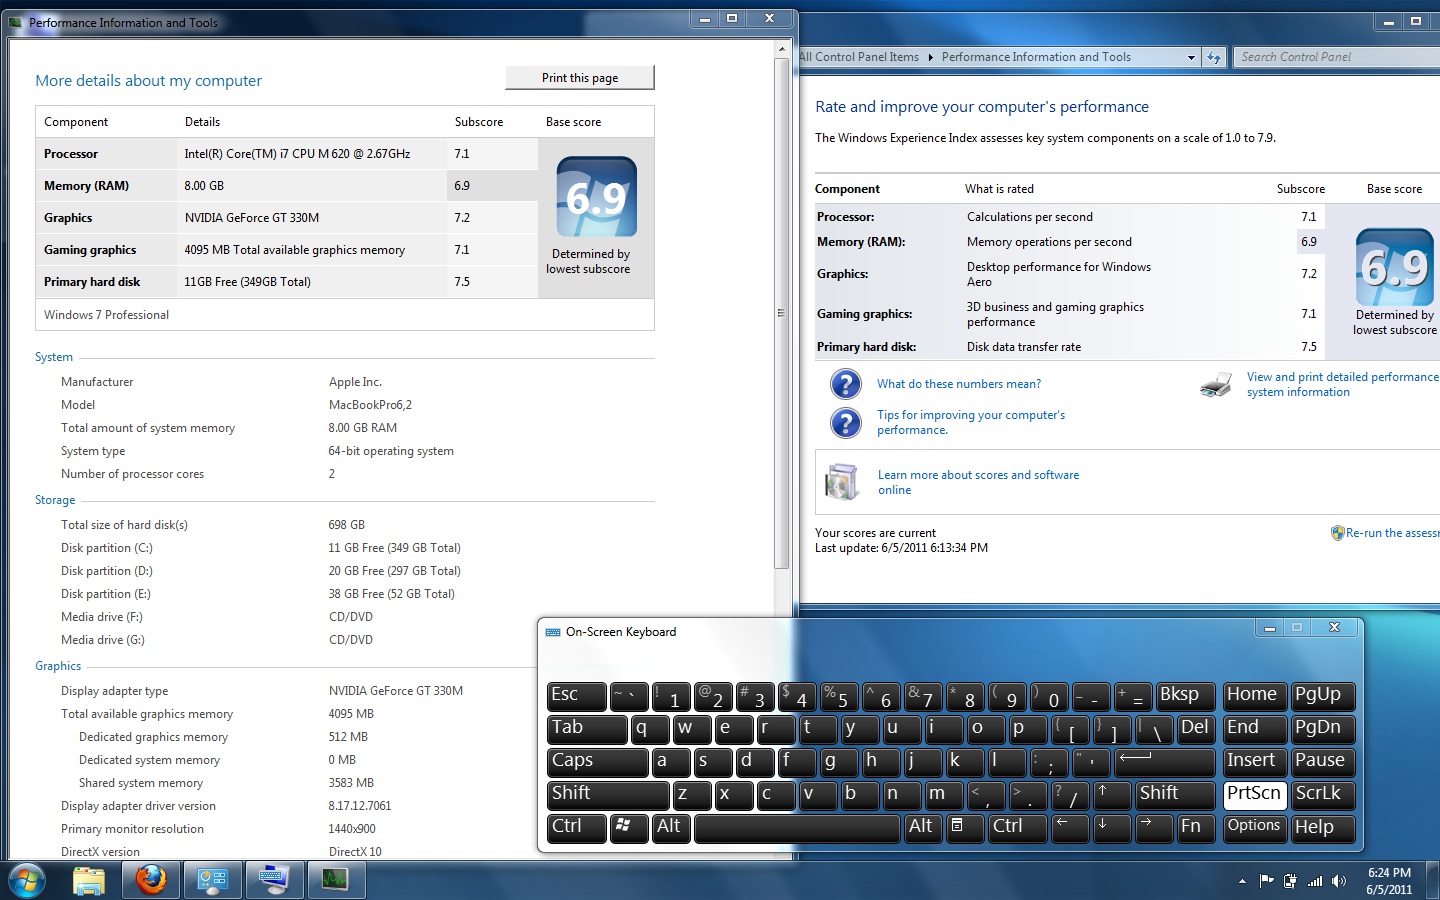Toggle left Shift key on On-Screen Keyboard
Image resolution: width=1440 pixels, height=900 pixels.
pos(608,794)
